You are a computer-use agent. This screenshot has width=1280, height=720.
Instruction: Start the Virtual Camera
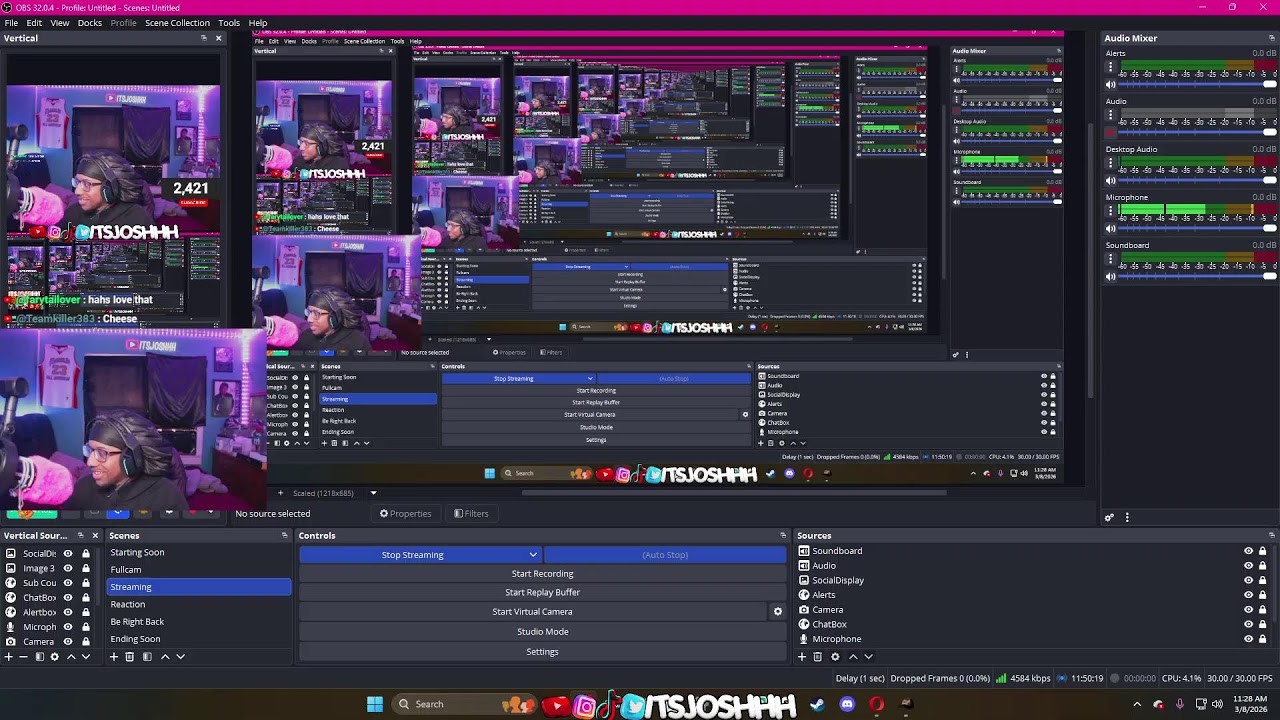(x=533, y=612)
